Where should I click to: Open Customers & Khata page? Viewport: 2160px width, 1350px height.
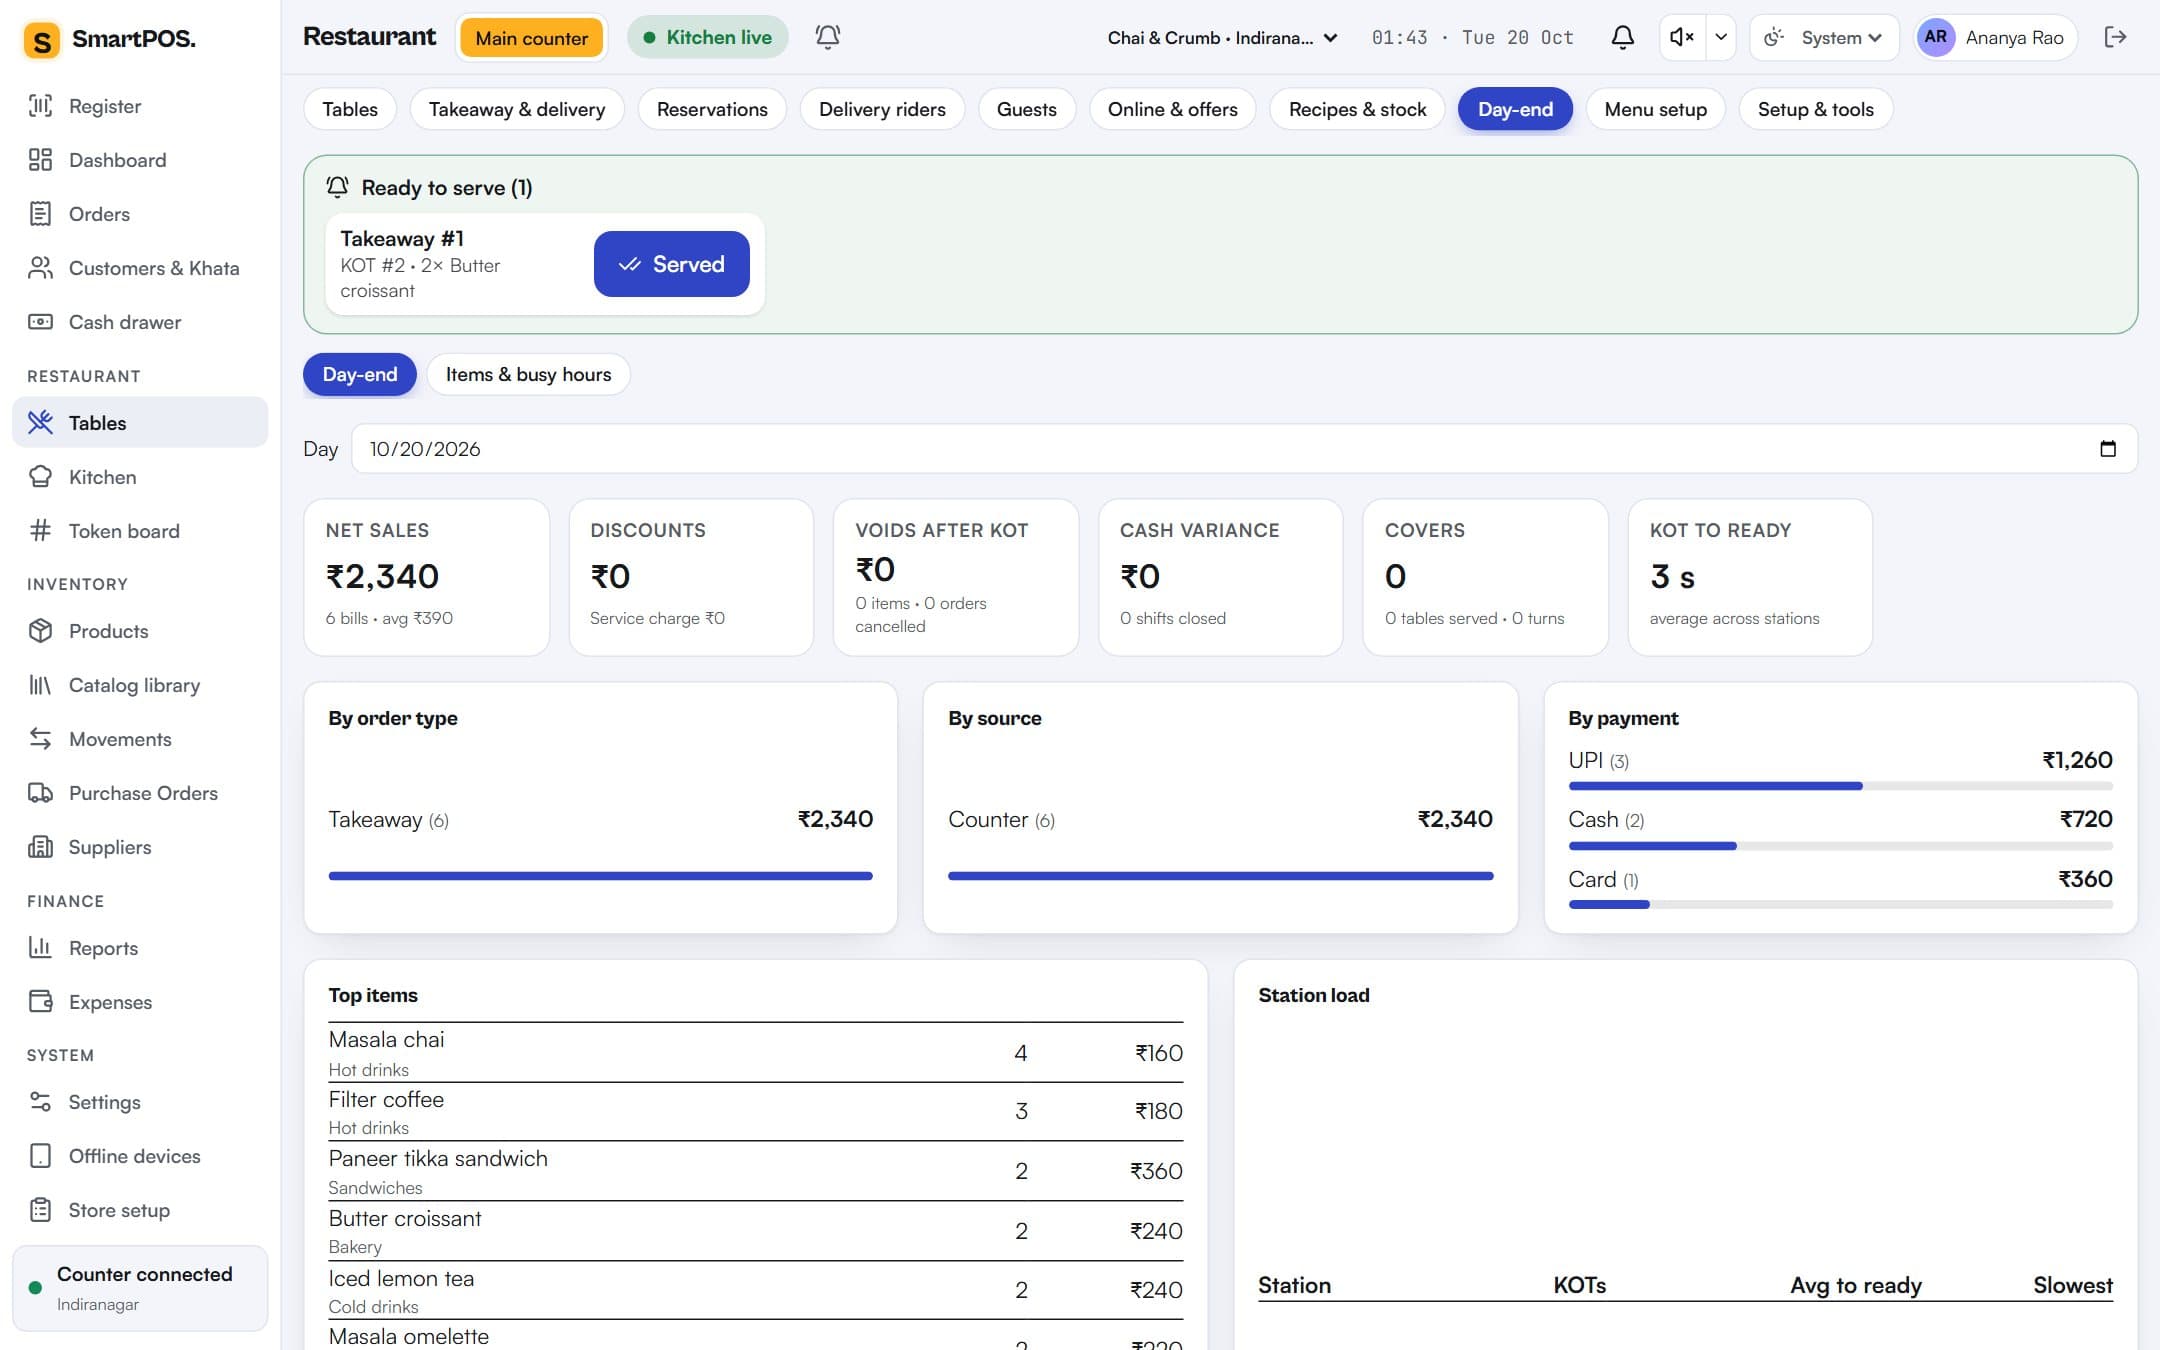pyautogui.click(x=140, y=268)
